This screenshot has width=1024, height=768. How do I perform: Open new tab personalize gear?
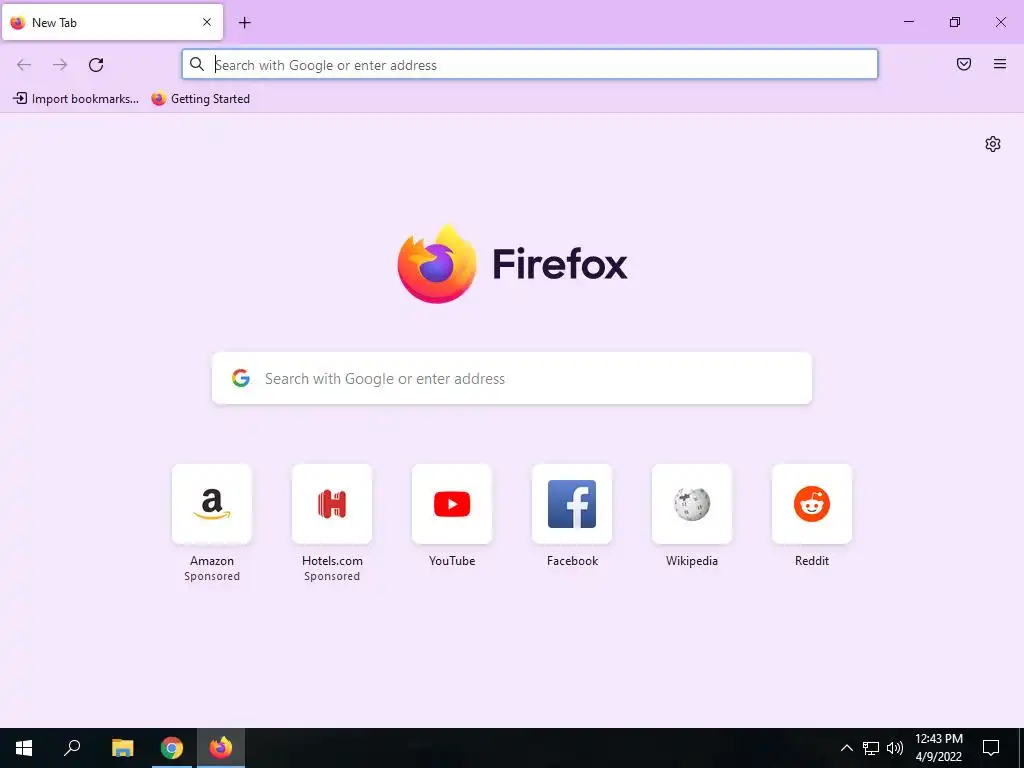993,144
